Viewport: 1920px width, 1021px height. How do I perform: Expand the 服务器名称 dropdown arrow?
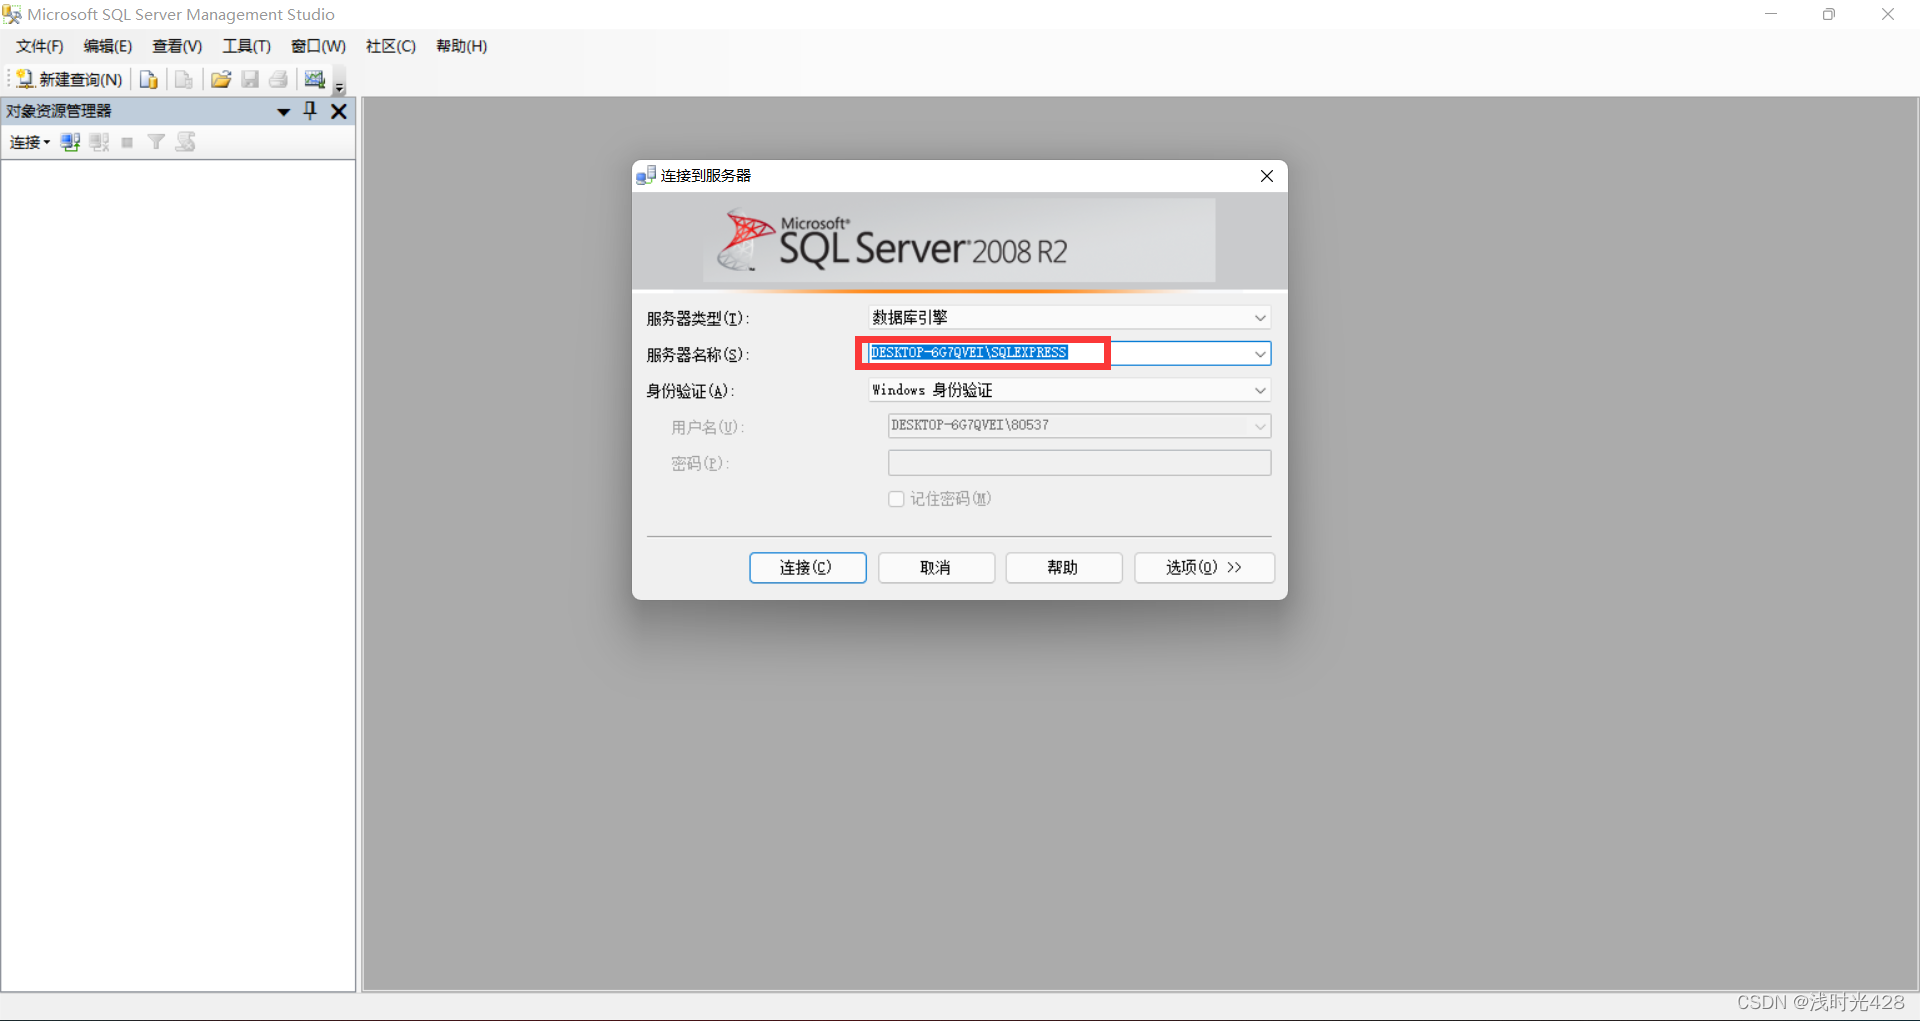click(x=1260, y=353)
